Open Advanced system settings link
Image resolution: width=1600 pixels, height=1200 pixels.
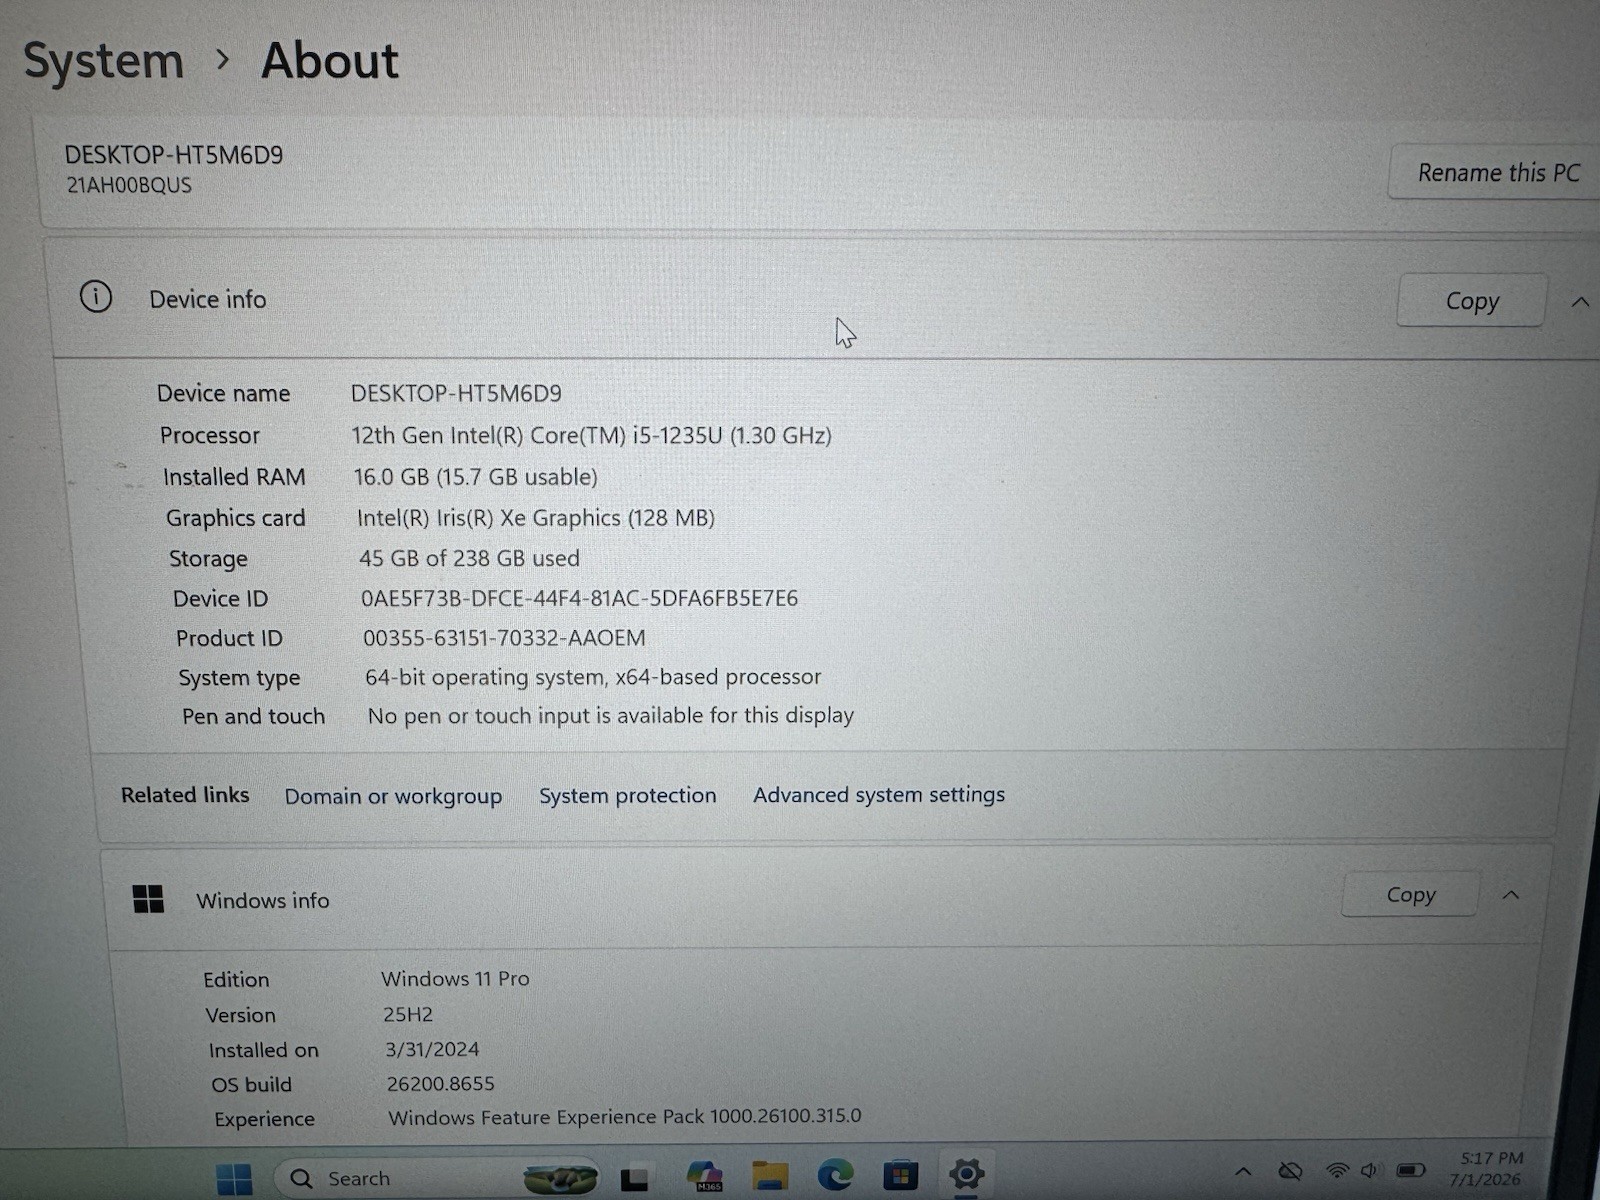tap(879, 794)
